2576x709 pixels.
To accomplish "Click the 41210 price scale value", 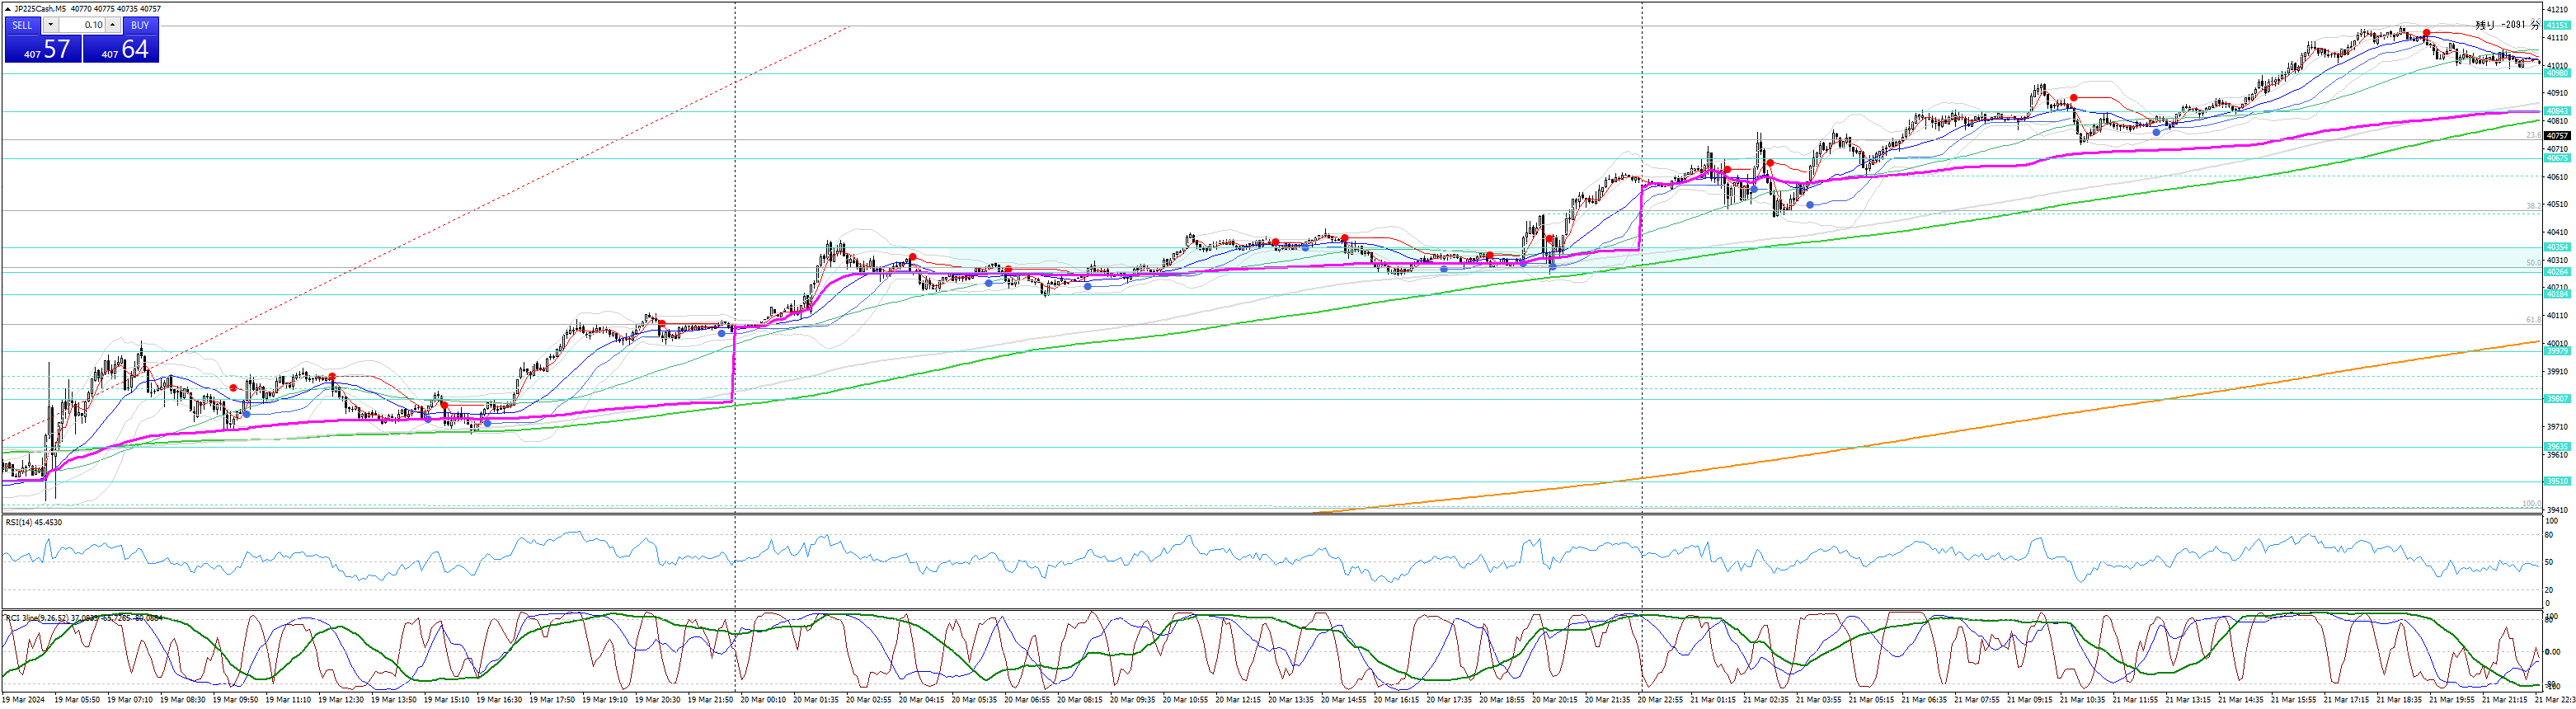I will [2557, 10].
